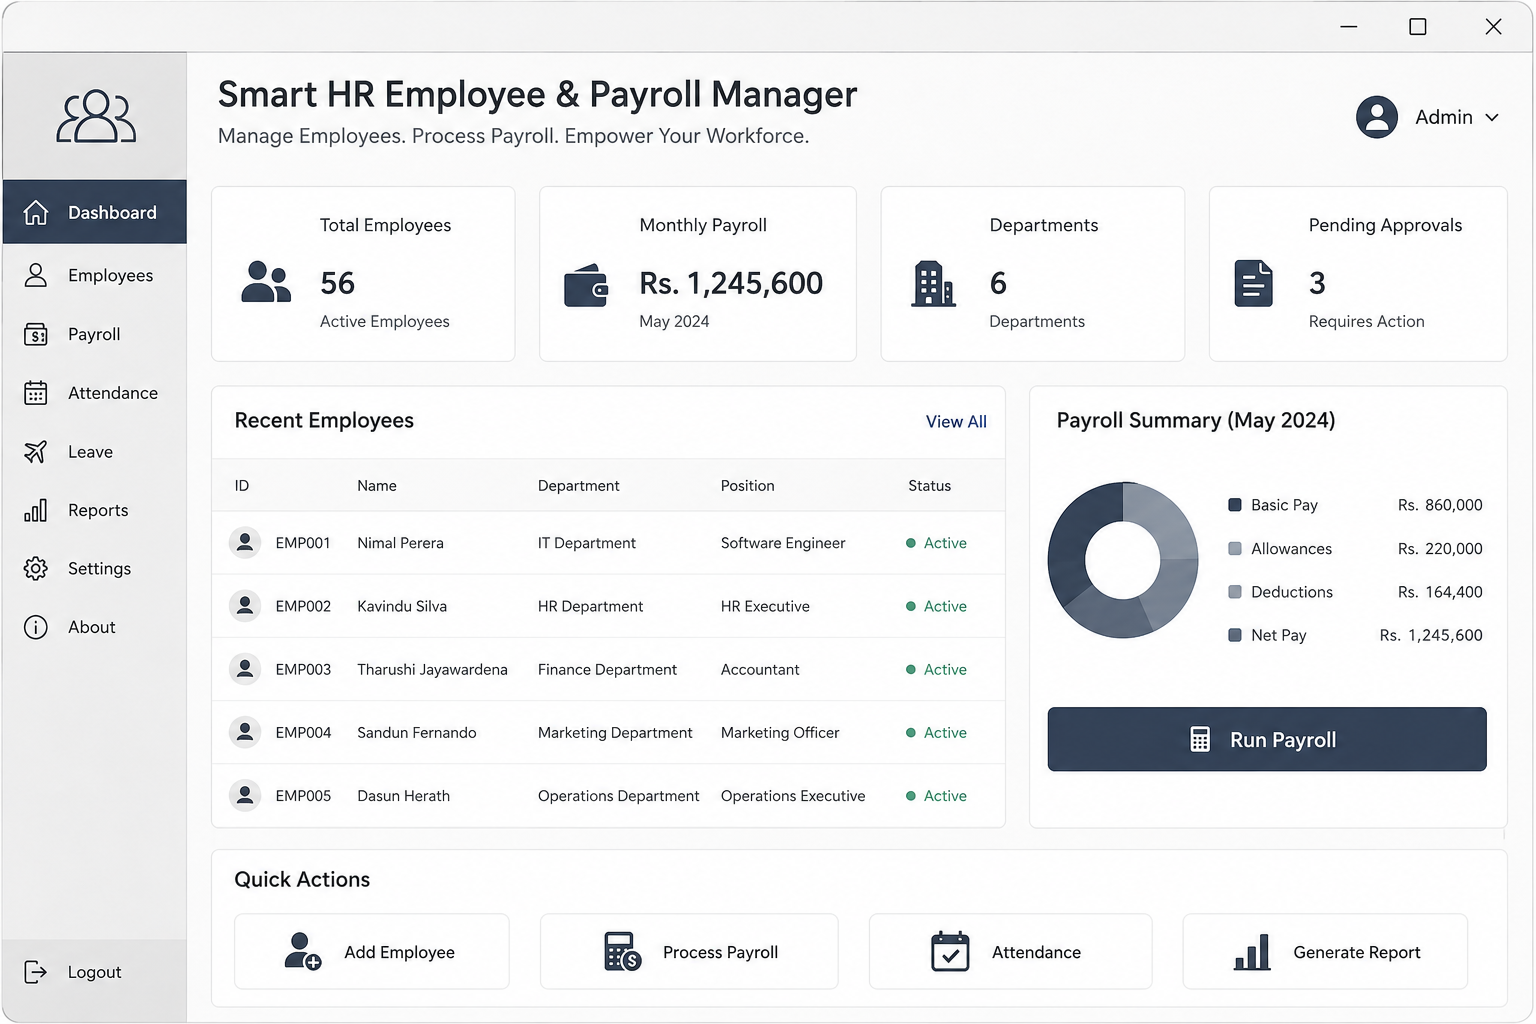
Task: Click the Generate Report bar chart icon
Action: 1252,952
